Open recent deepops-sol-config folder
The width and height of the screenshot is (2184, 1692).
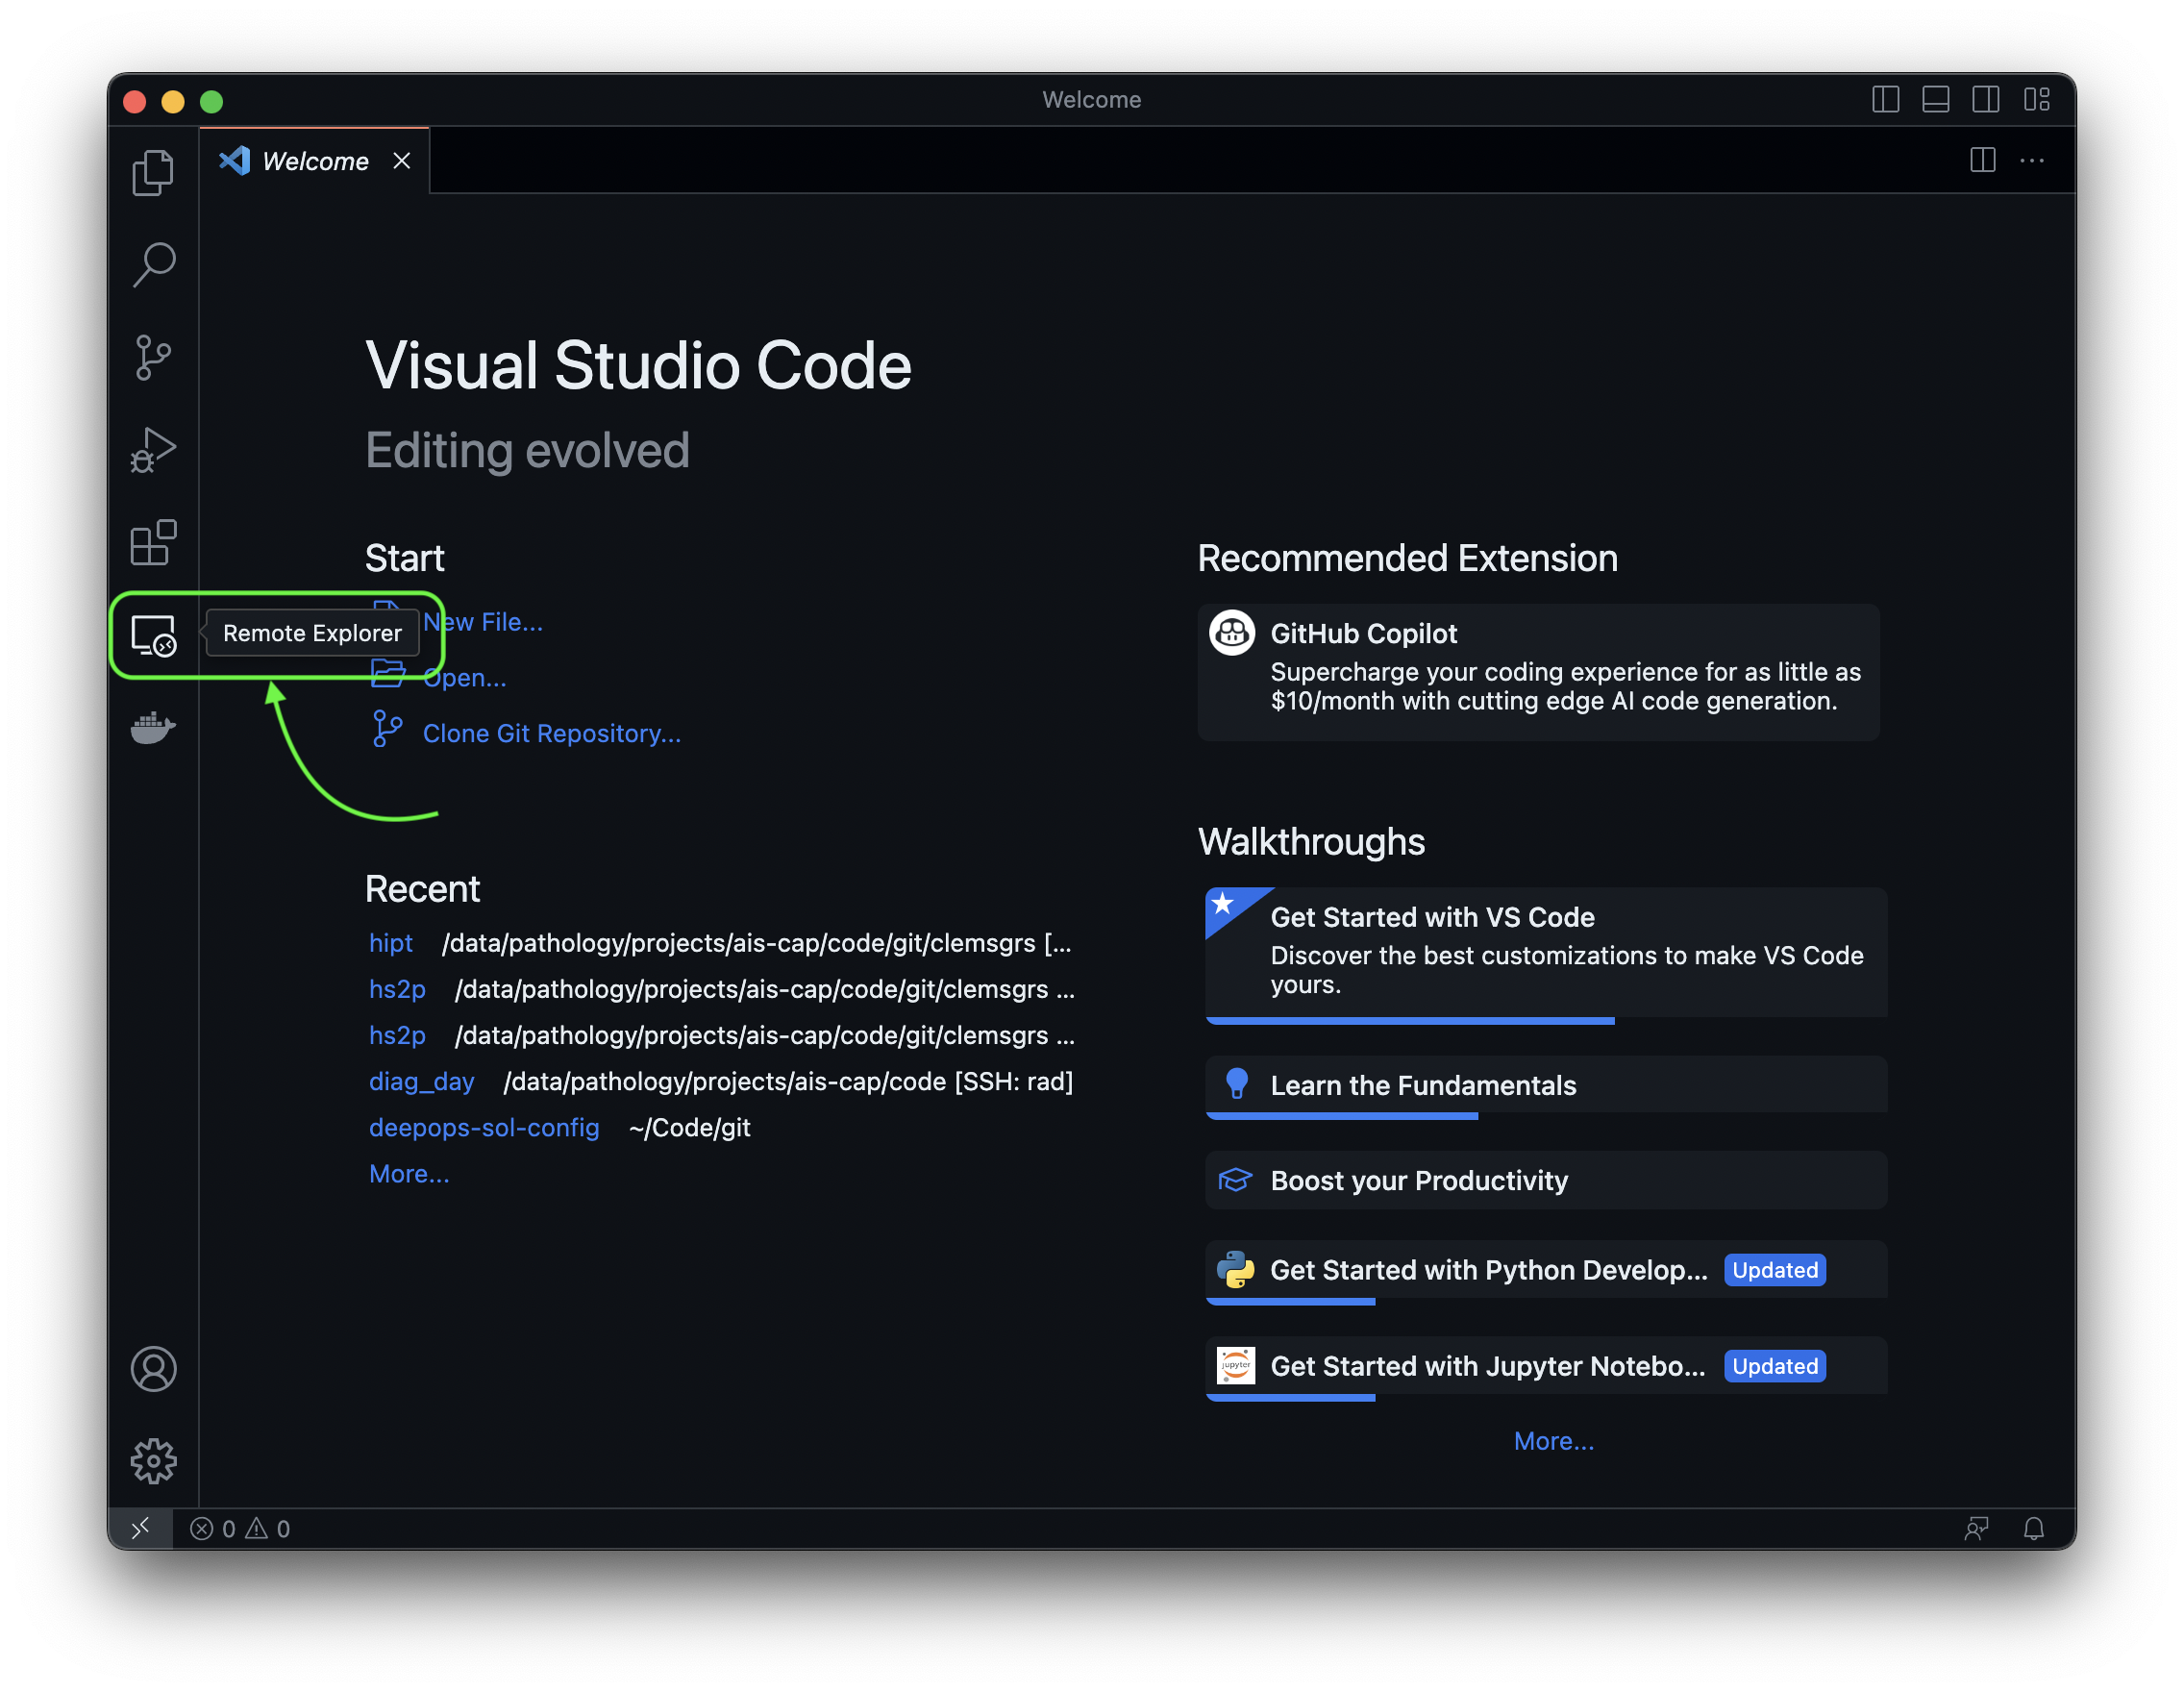[484, 1128]
